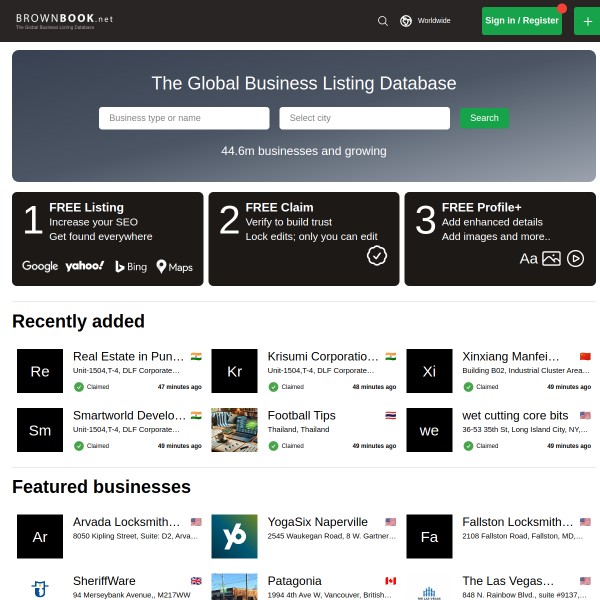Click the India flag beside Real Estate in Pun...
The height and width of the screenshot is (600, 600).
[x=196, y=356]
